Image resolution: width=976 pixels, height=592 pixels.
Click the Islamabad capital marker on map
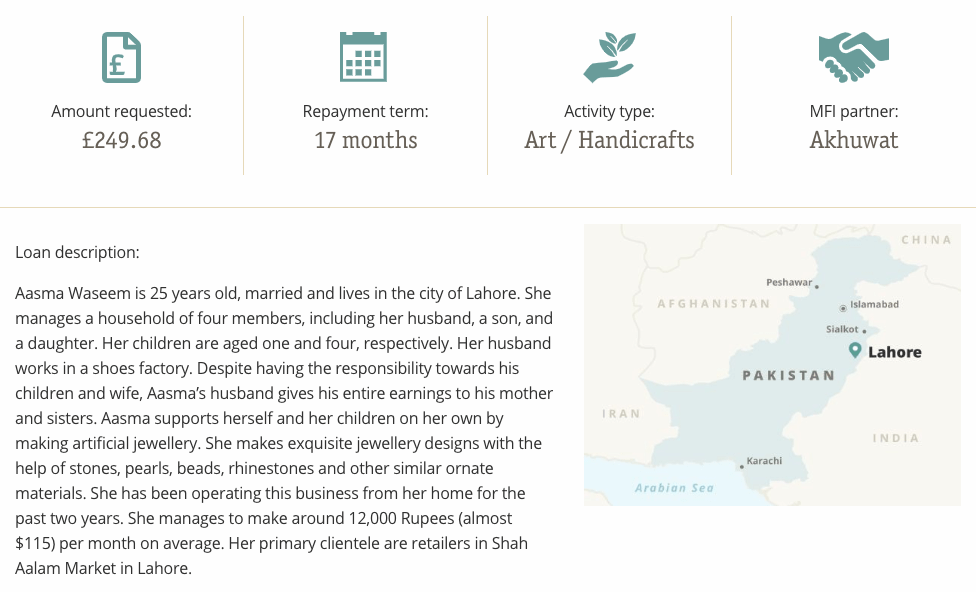843,308
